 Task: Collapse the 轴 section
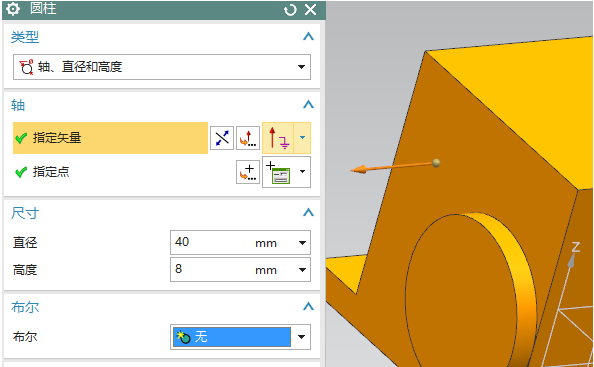308,105
